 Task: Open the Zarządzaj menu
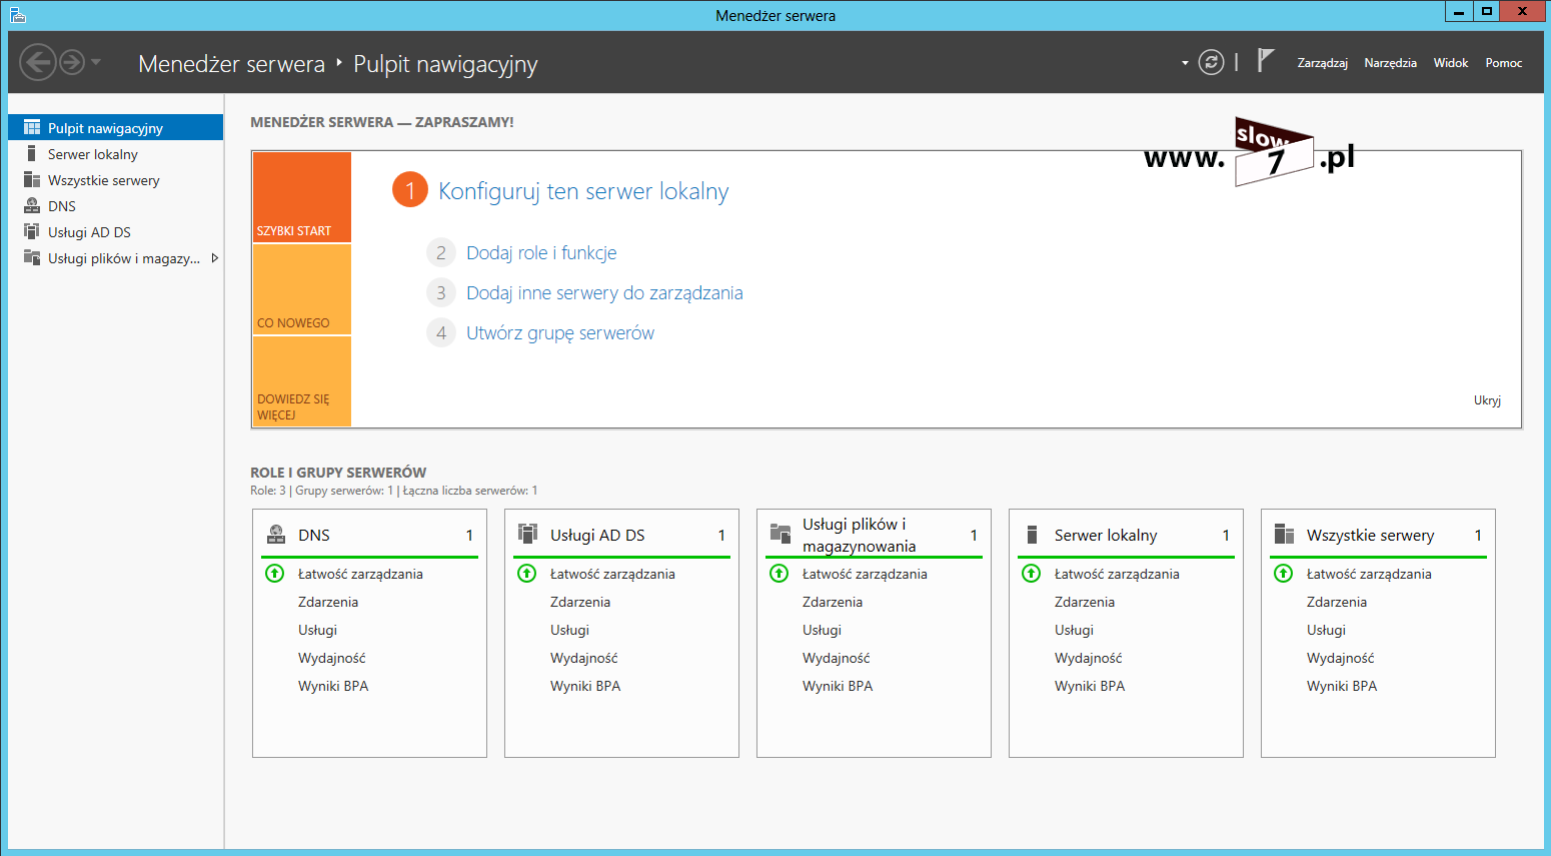pos(1322,63)
